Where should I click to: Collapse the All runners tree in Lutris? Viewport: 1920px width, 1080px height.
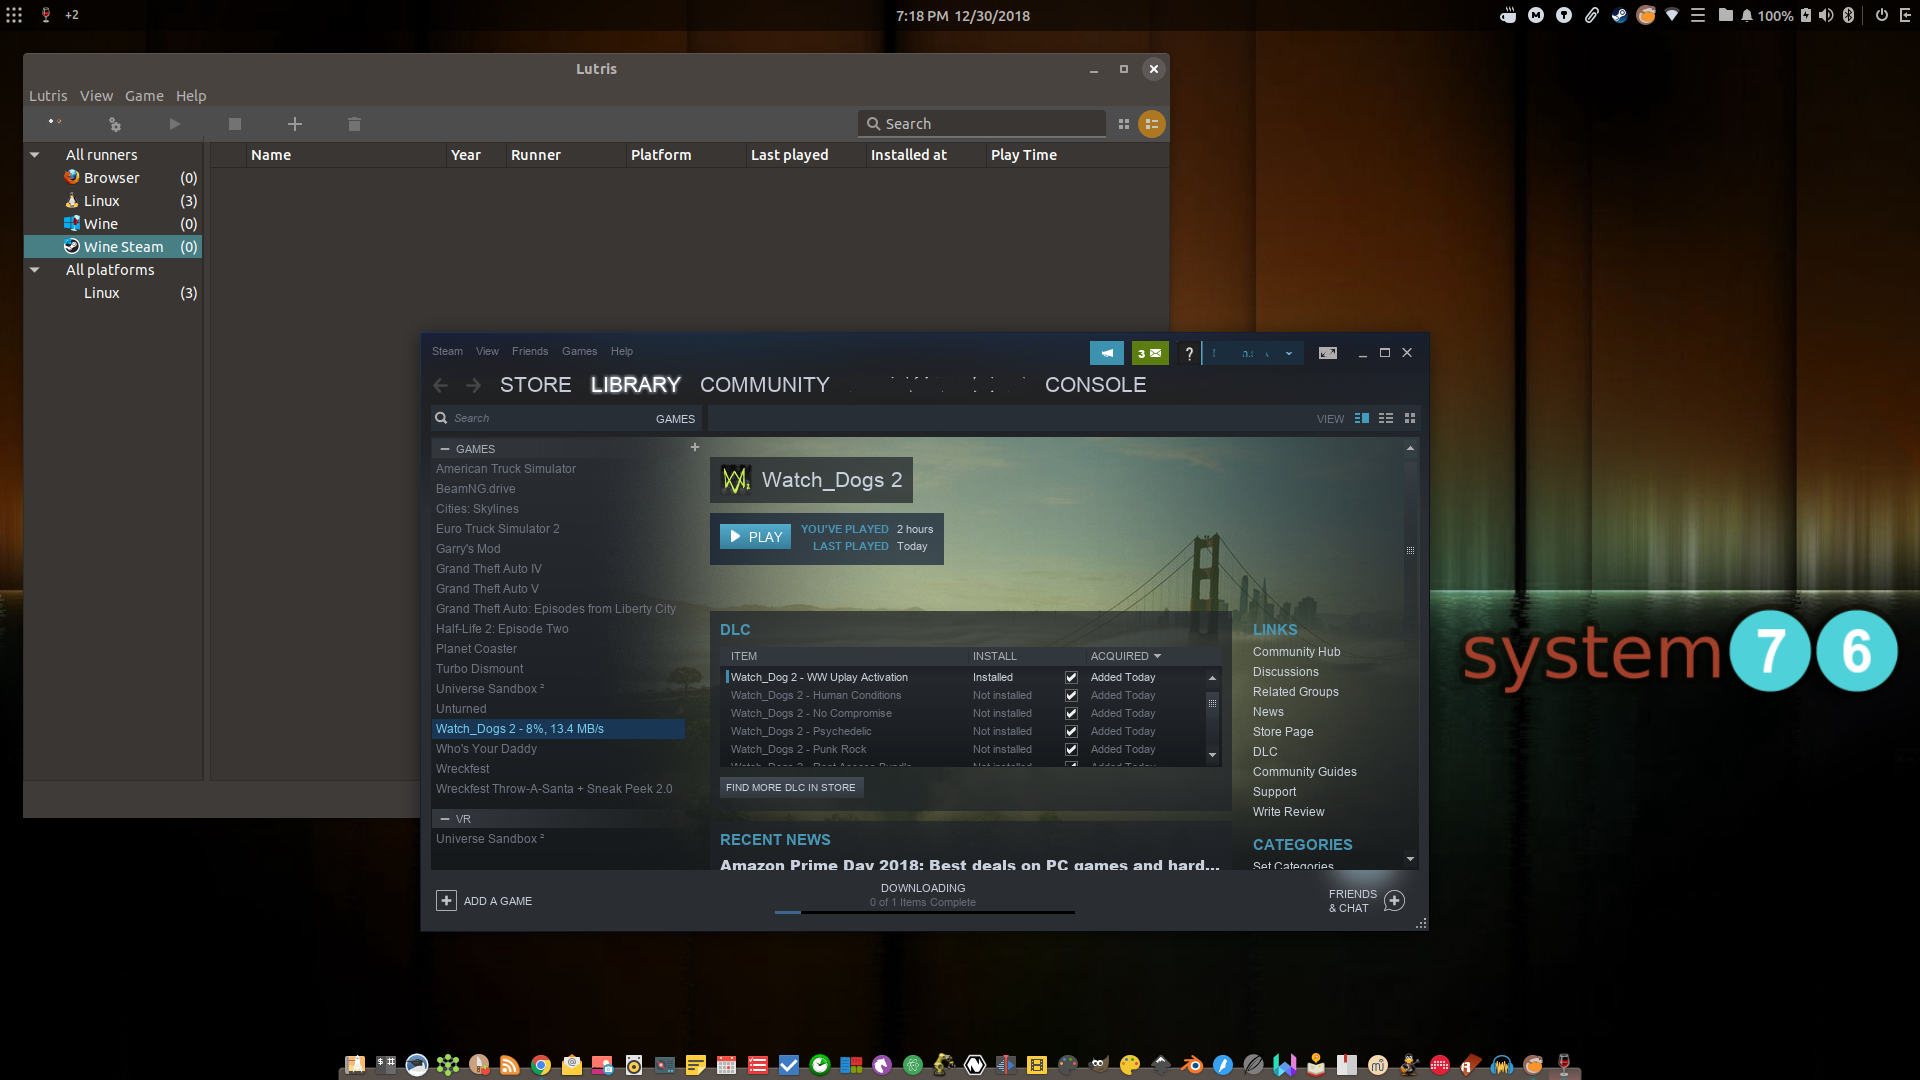click(x=35, y=155)
